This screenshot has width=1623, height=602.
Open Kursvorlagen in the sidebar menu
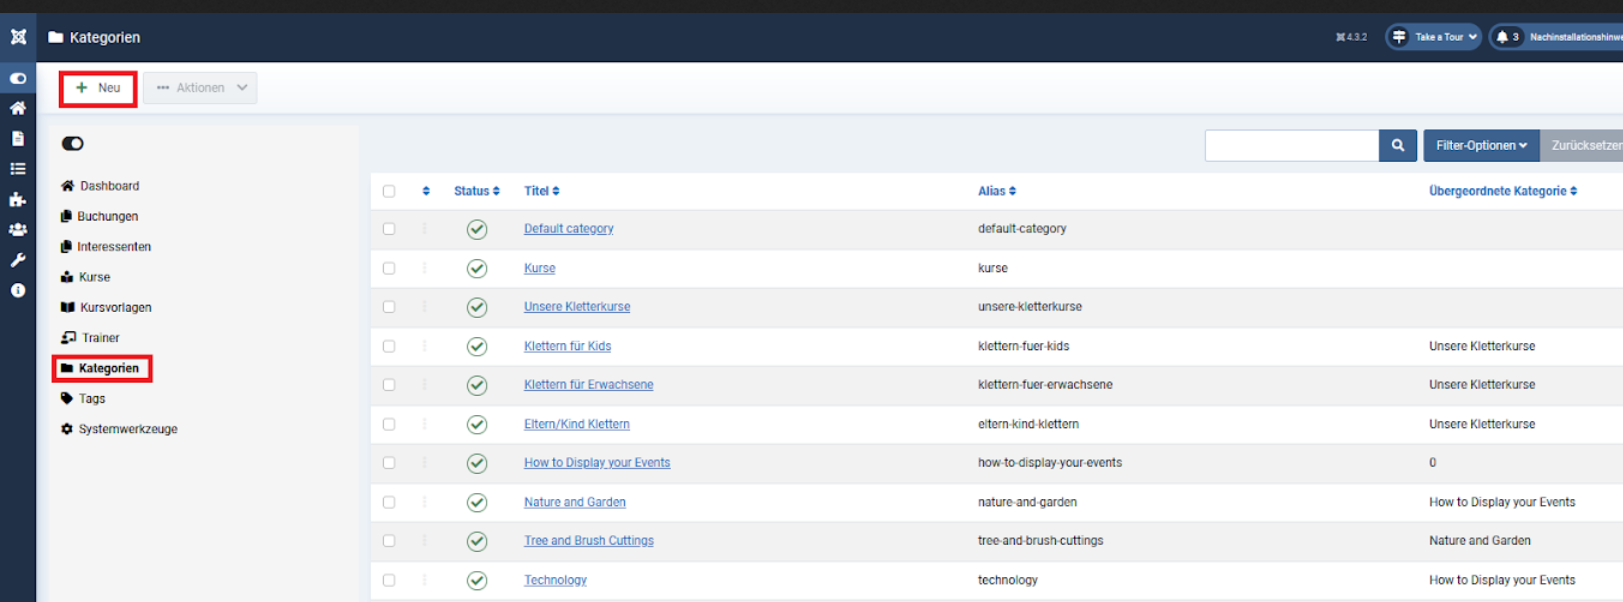pyautogui.click(x=115, y=307)
